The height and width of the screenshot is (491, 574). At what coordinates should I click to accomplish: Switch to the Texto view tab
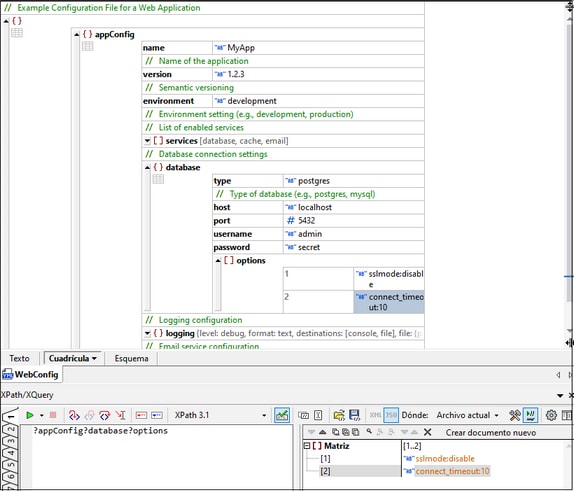pyautogui.click(x=19, y=358)
